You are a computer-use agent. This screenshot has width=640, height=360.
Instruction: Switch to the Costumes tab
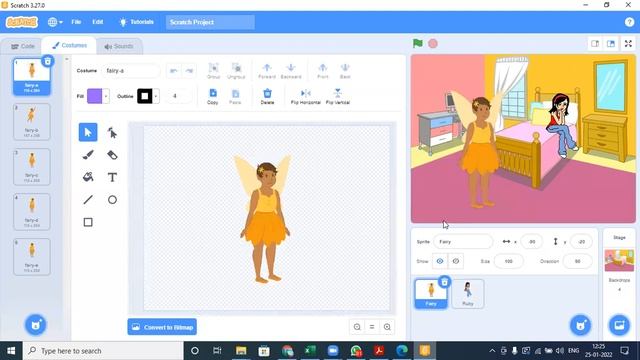click(x=69, y=45)
